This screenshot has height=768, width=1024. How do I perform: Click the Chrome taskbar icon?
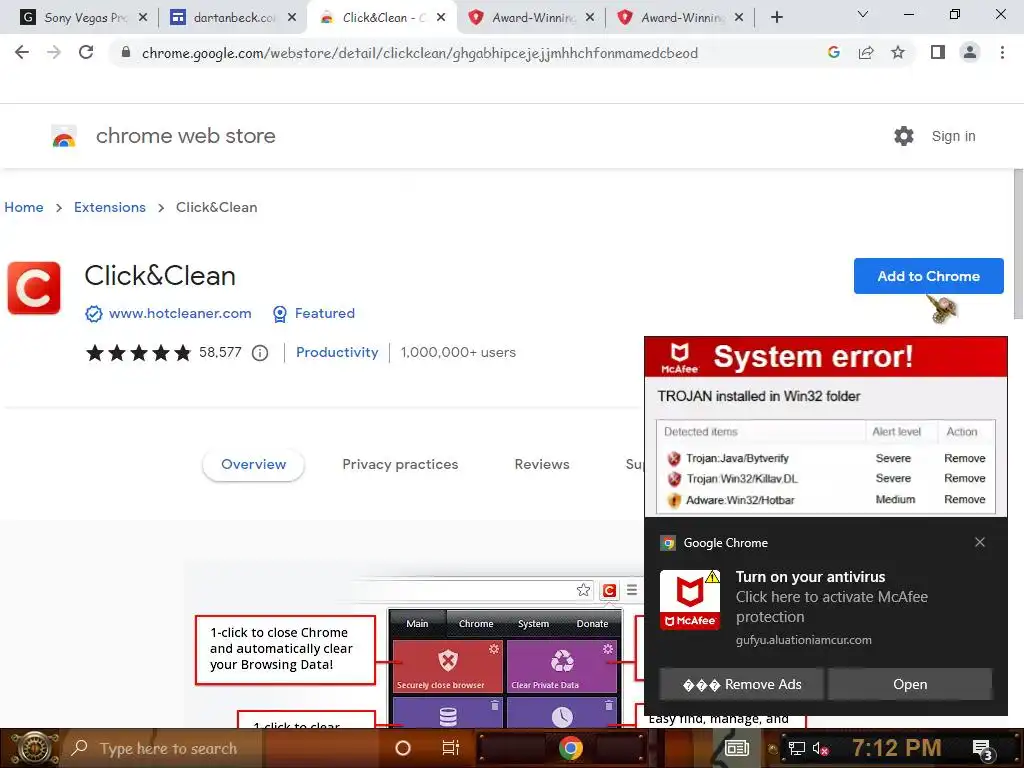click(570, 748)
